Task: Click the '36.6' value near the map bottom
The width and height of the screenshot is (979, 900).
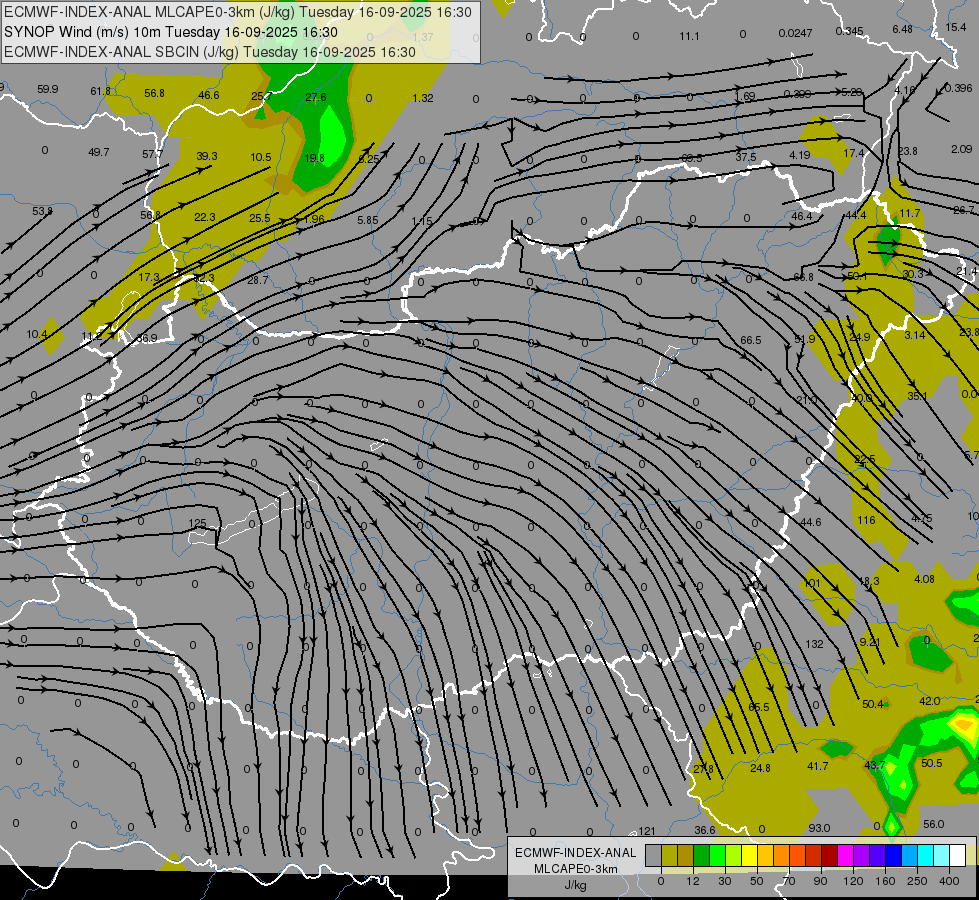Action: (705, 829)
